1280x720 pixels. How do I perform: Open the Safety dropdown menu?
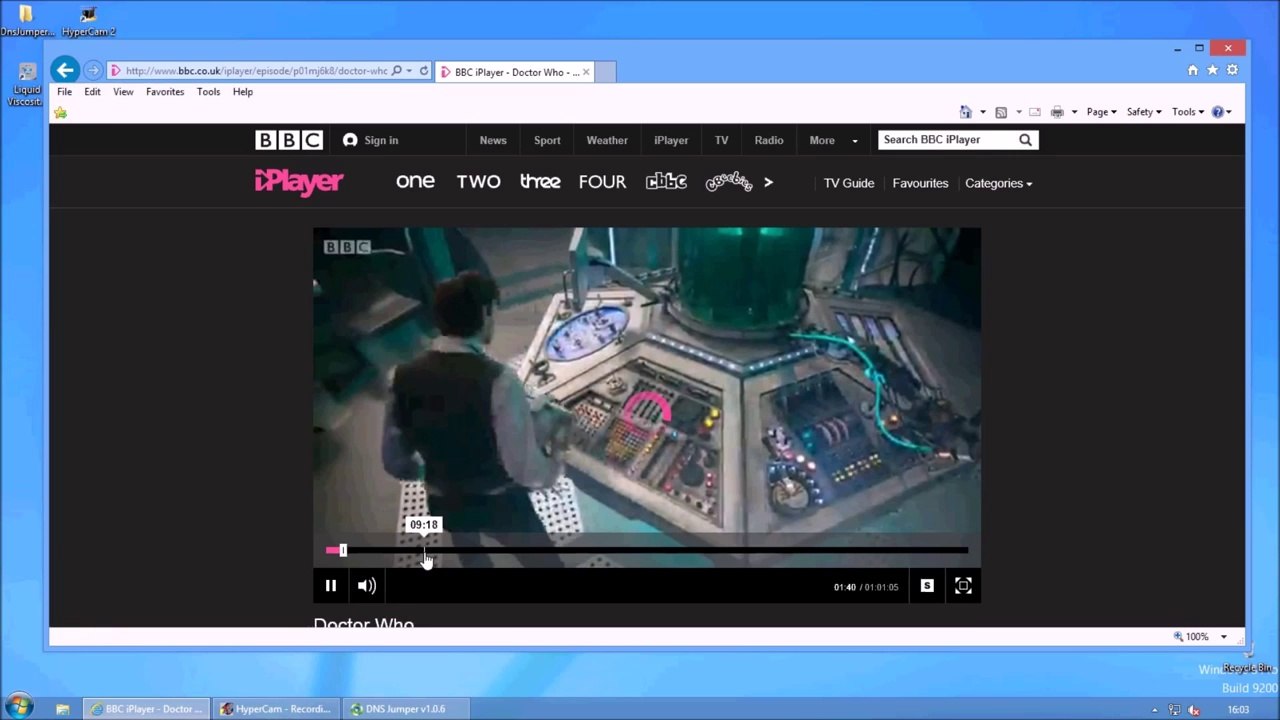(x=1144, y=112)
